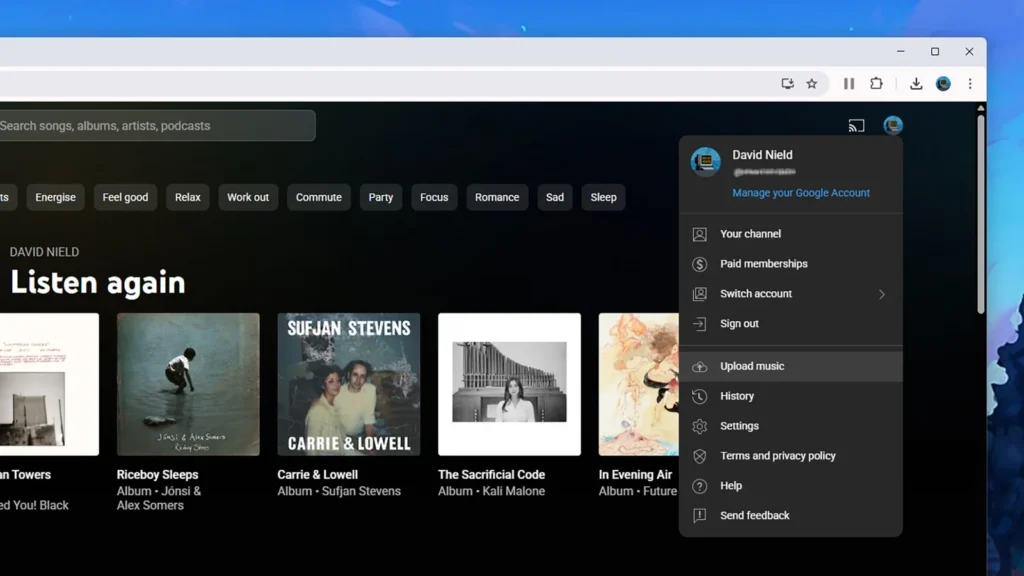Viewport: 1024px width, 576px height.
Task: Maximize the Chrome window
Action: click(x=935, y=52)
